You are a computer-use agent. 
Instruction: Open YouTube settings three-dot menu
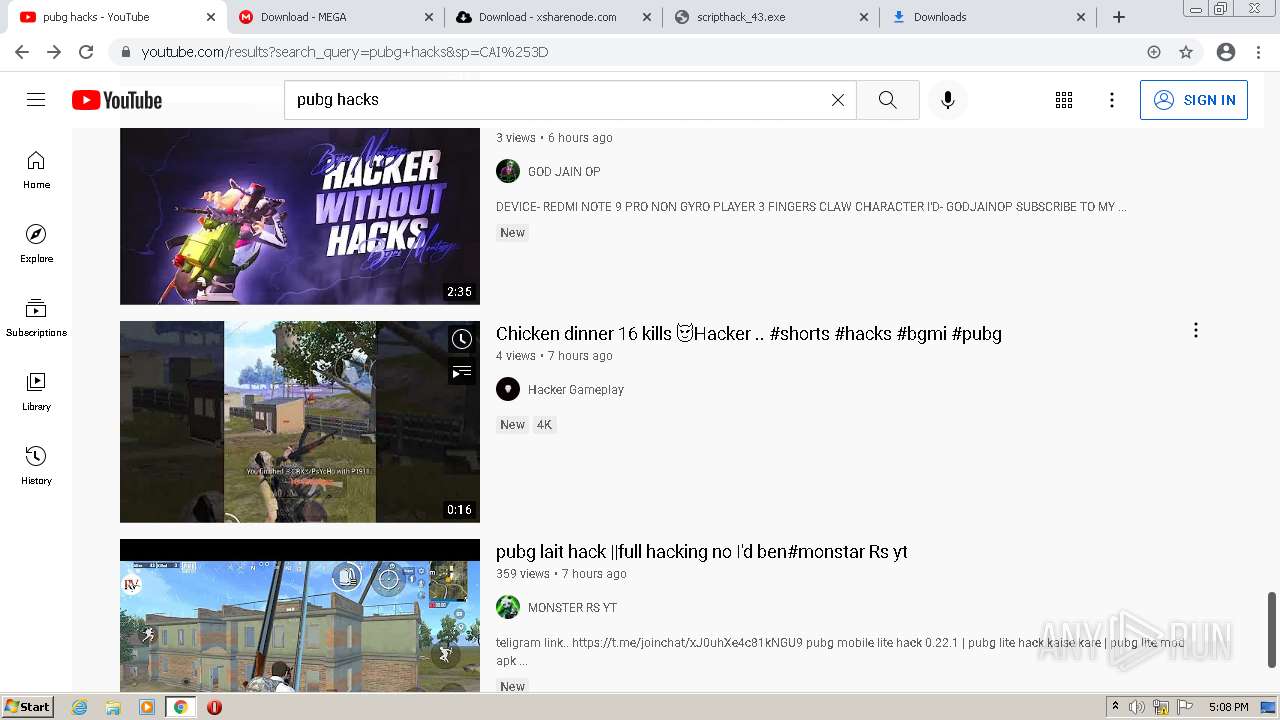pos(1112,100)
